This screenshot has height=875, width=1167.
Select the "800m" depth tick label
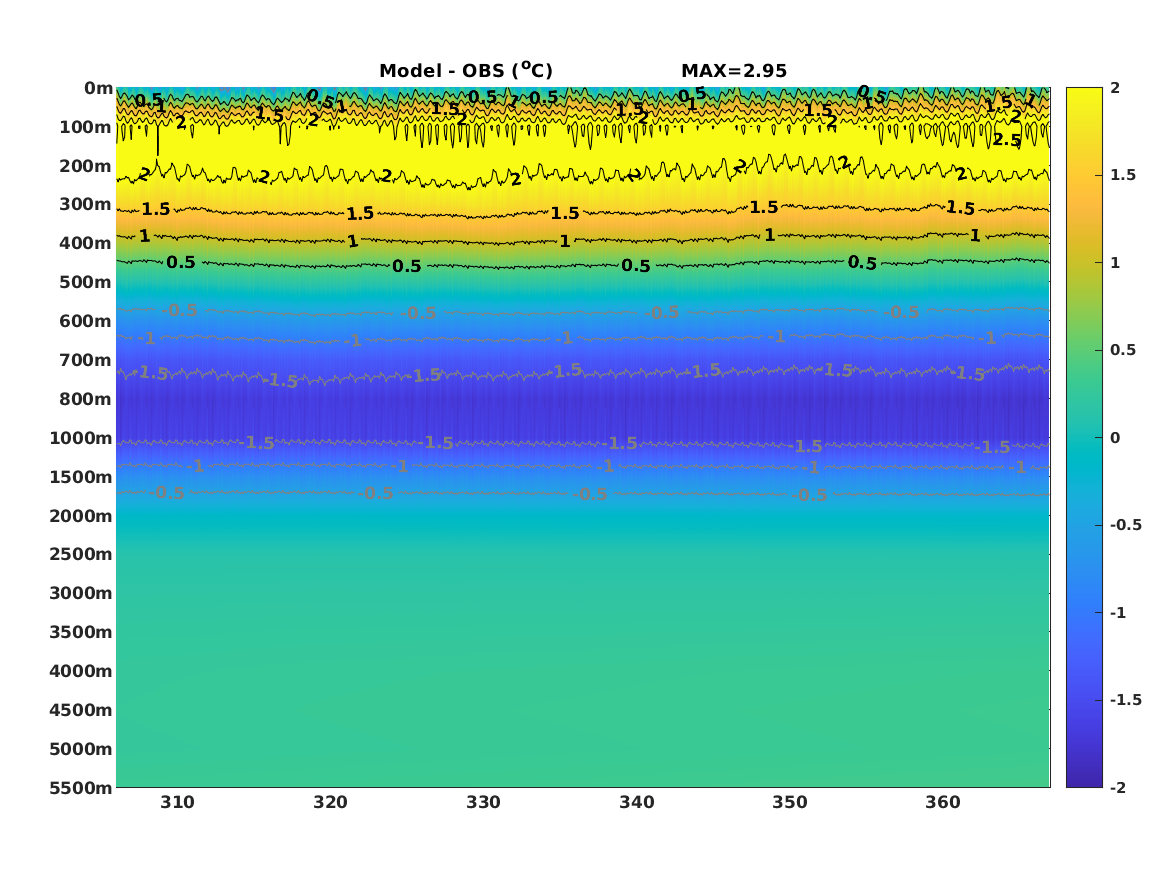click(x=86, y=400)
